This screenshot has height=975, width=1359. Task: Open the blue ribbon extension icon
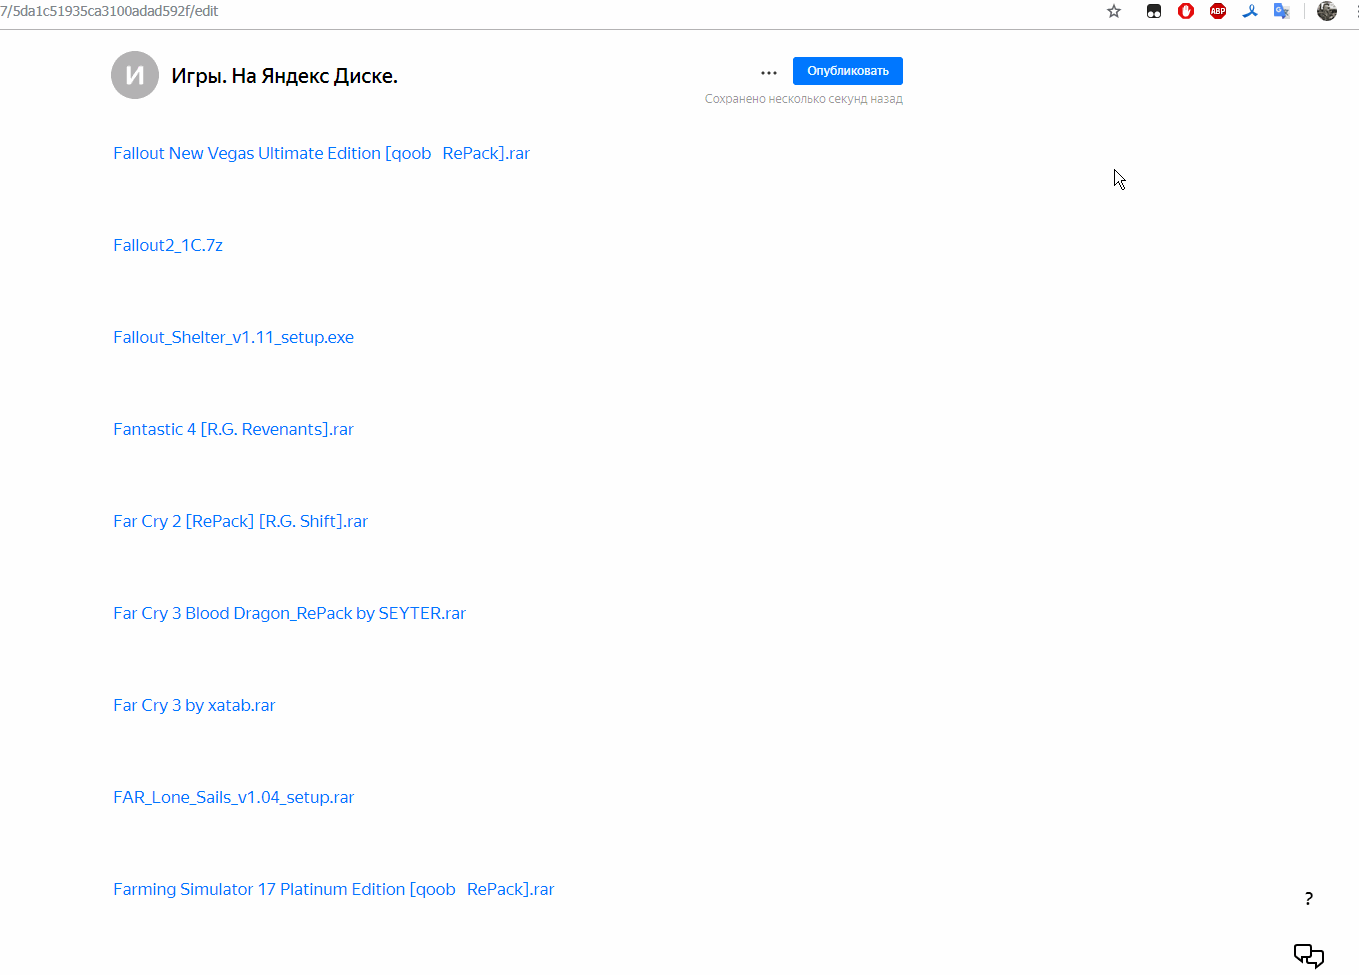pos(1250,11)
